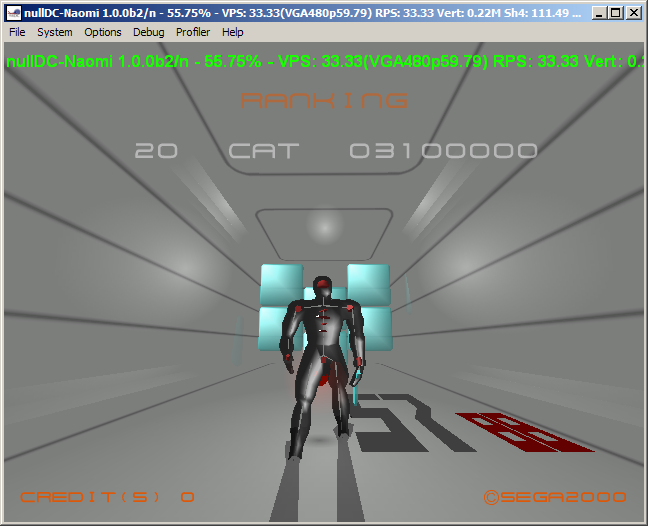
Task: Minimize the nullDC-Naomi window
Action: point(599,13)
